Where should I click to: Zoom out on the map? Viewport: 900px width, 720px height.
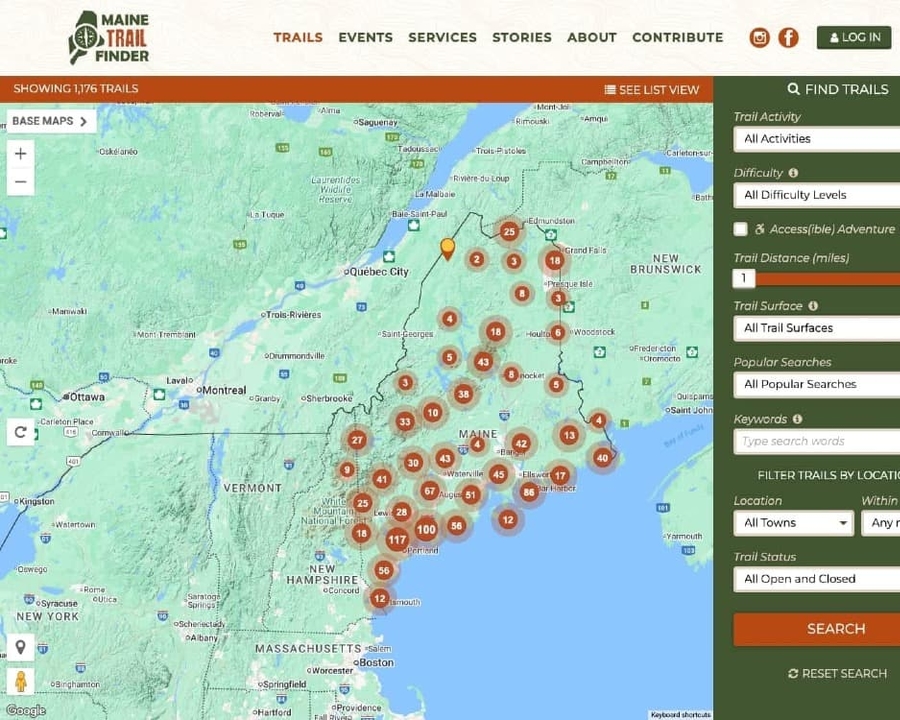(20, 182)
